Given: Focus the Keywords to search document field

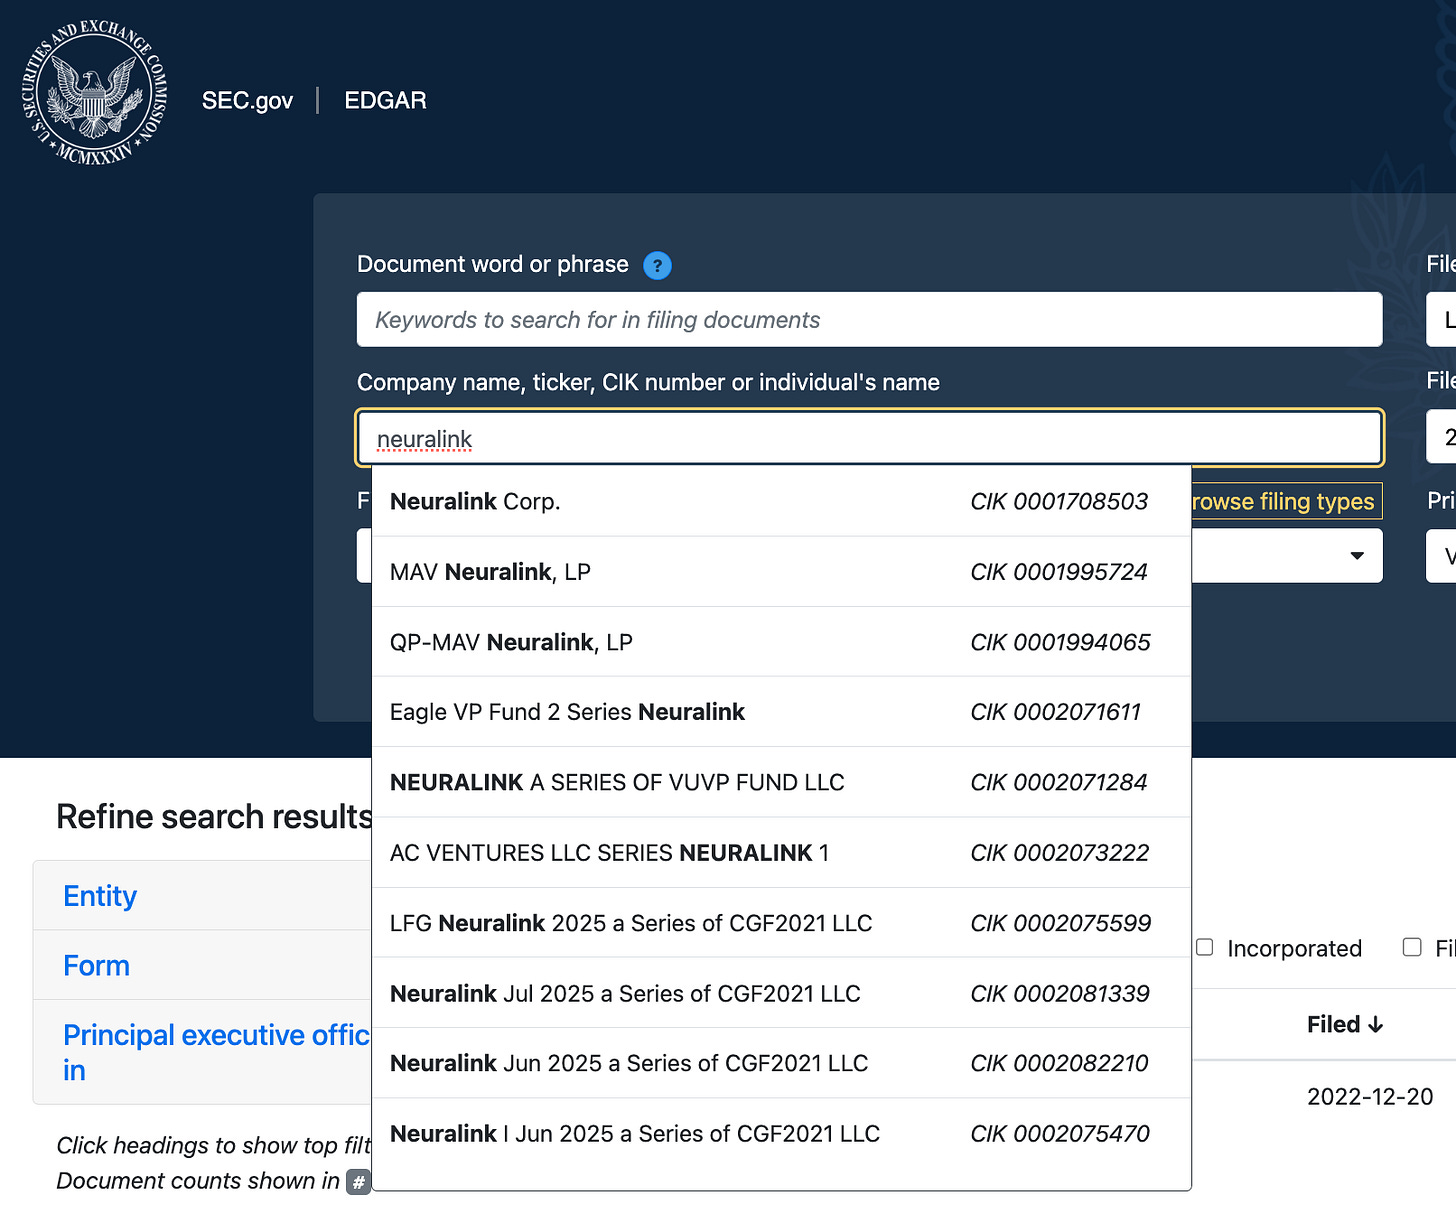Looking at the screenshot, I should (x=869, y=320).
